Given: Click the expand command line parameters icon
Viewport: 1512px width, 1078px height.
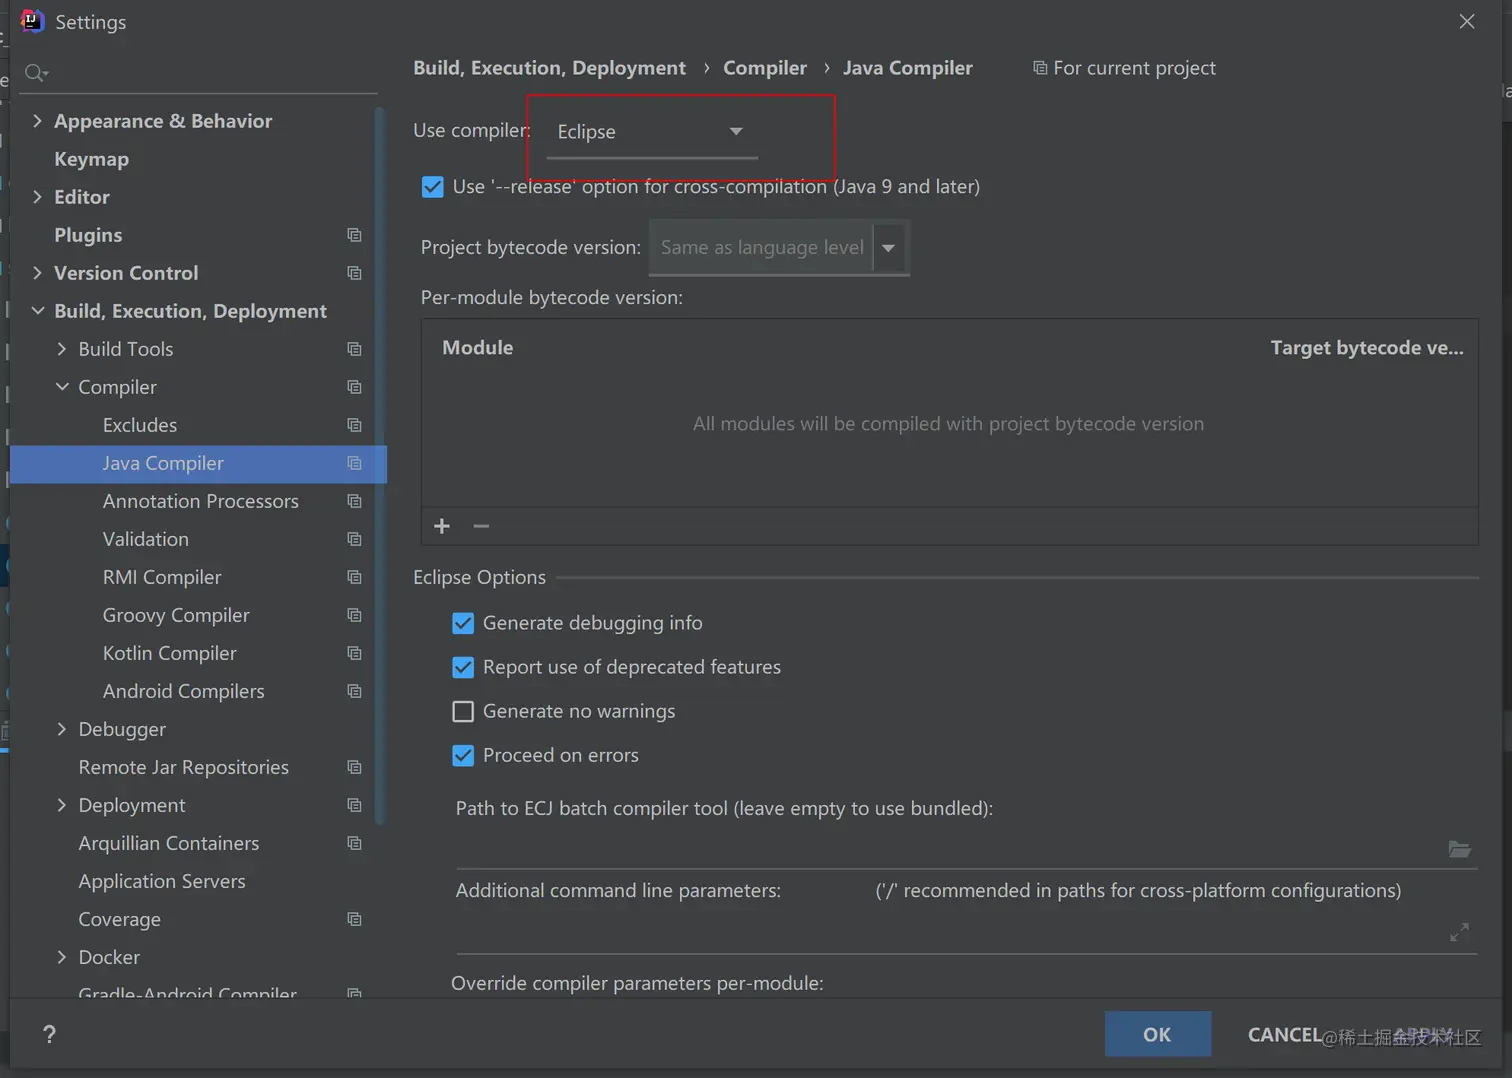Looking at the screenshot, I should click(1459, 932).
